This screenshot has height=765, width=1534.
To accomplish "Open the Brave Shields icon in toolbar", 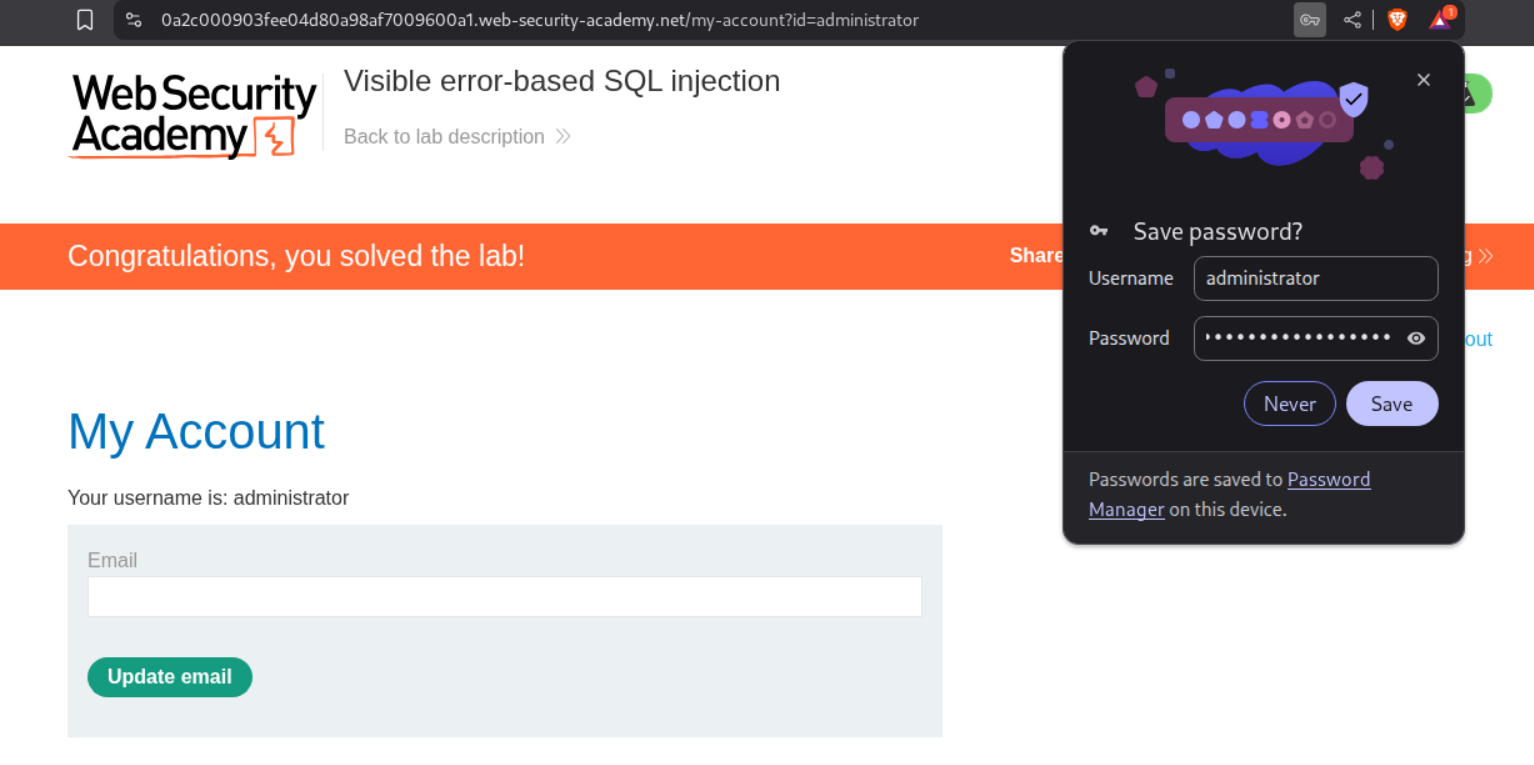I will tap(1397, 19).
